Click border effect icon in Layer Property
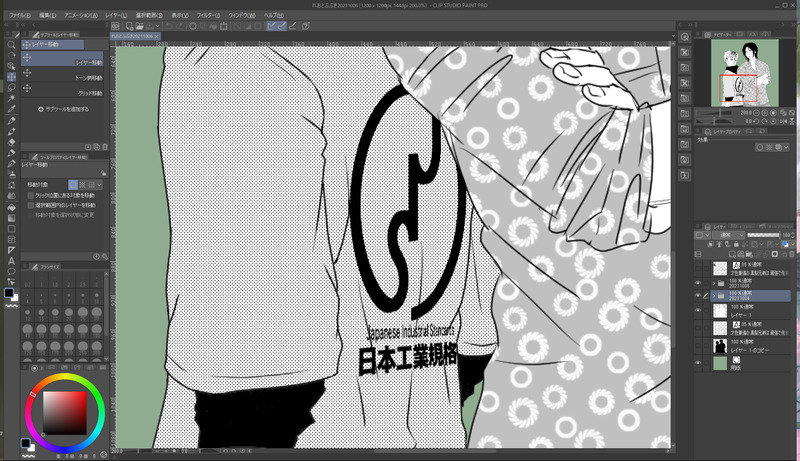Screen dimensions: 800x461 click(x=760, y=147)
